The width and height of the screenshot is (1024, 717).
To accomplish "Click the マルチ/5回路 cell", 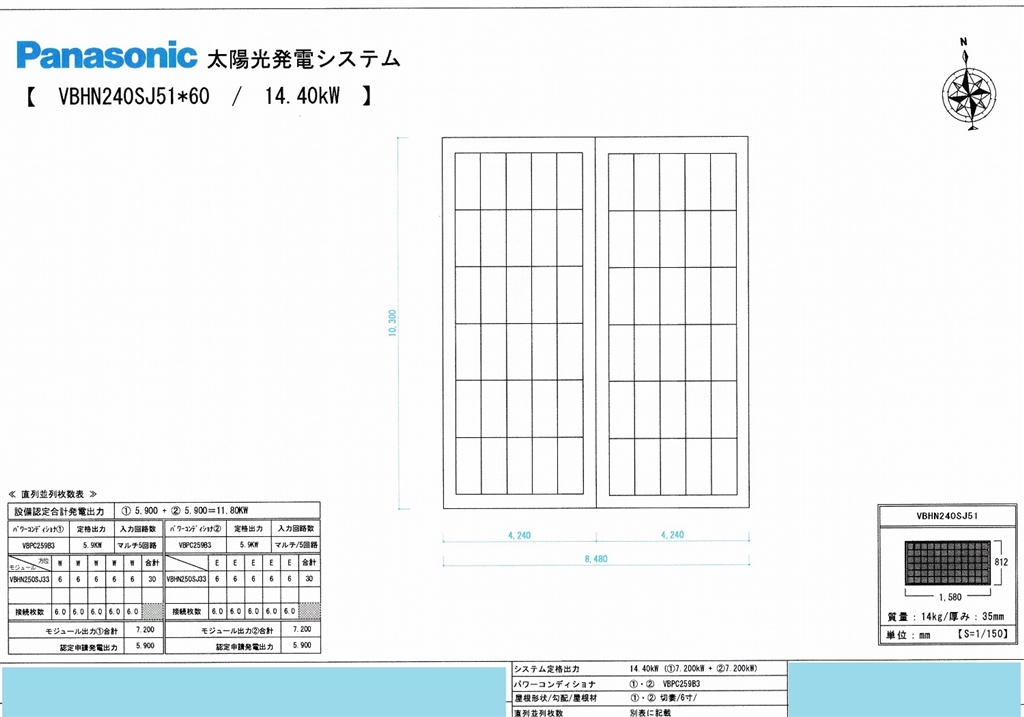I will point(296,545).
